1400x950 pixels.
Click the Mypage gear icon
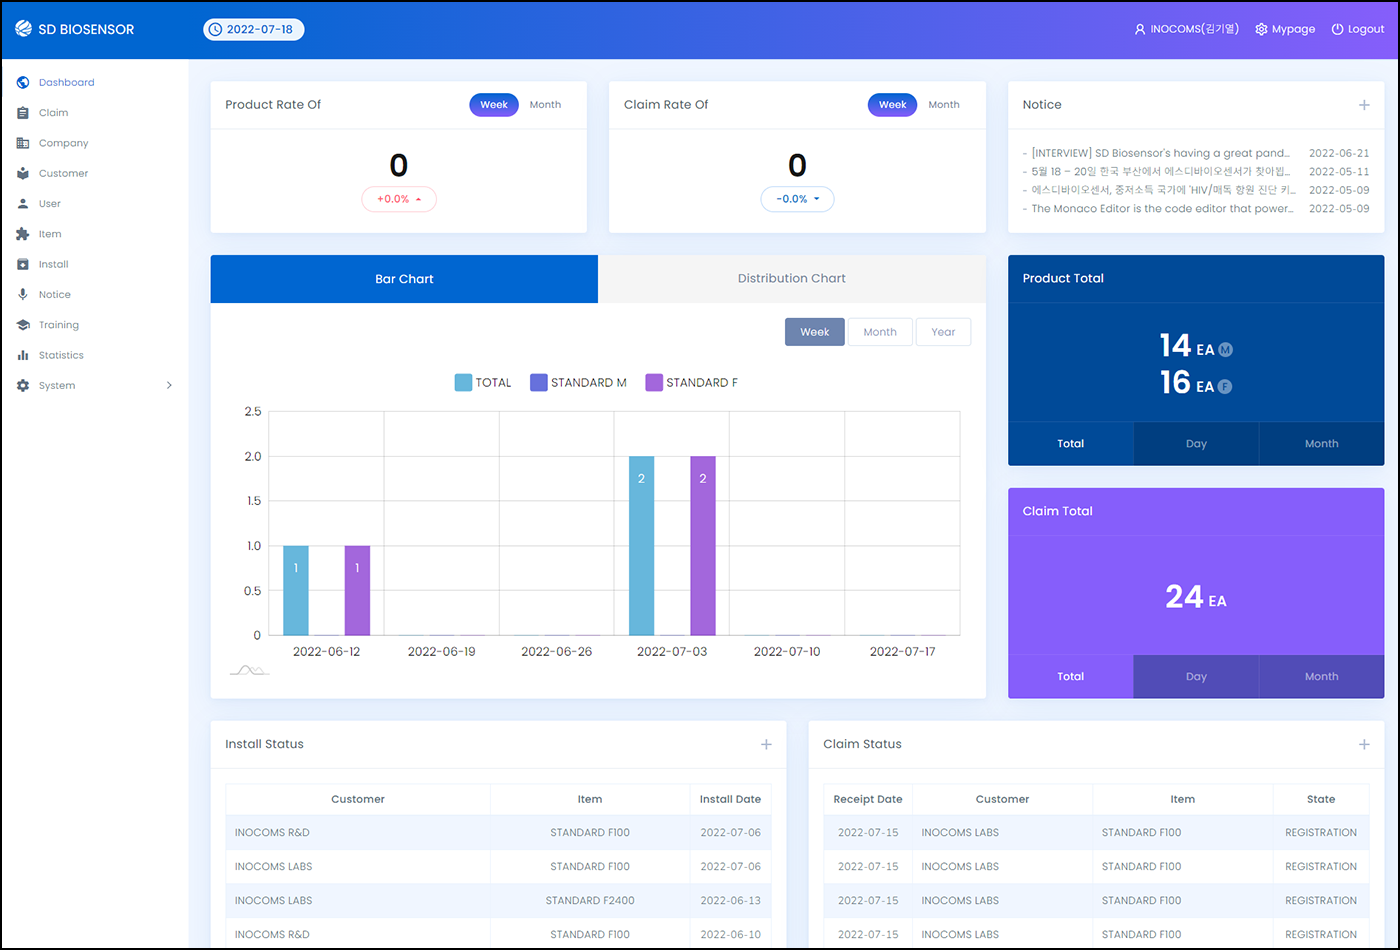pyautogui.click(x=1261, y=29)
